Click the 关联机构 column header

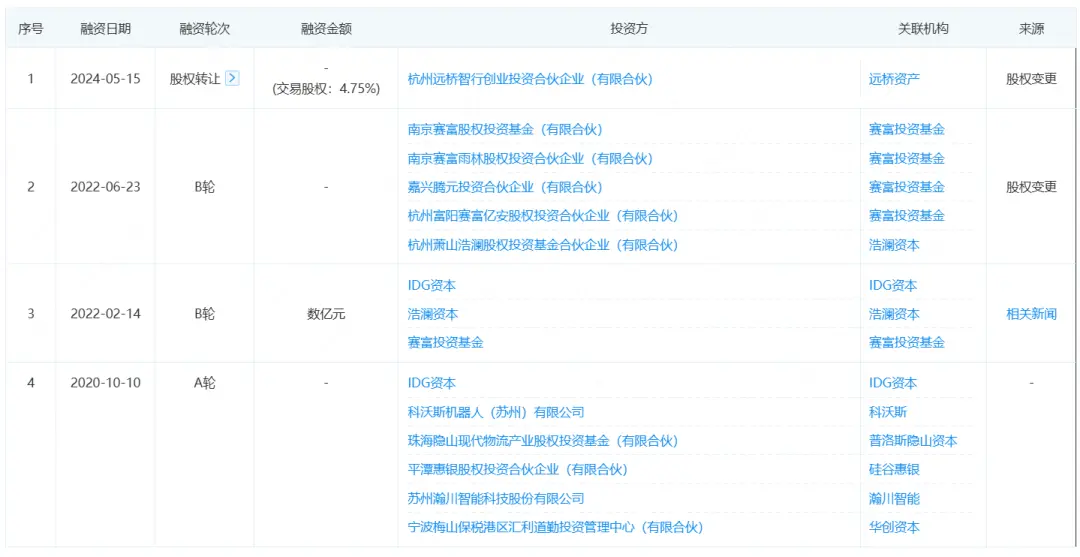click(x=923, y=29)
